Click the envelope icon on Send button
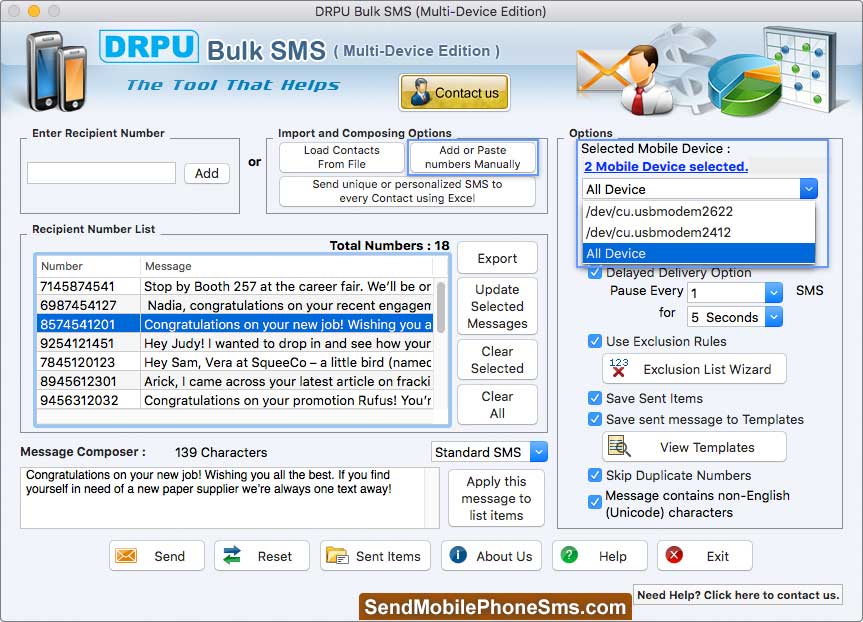Screen dimensions: 863x622 (126, 555)
